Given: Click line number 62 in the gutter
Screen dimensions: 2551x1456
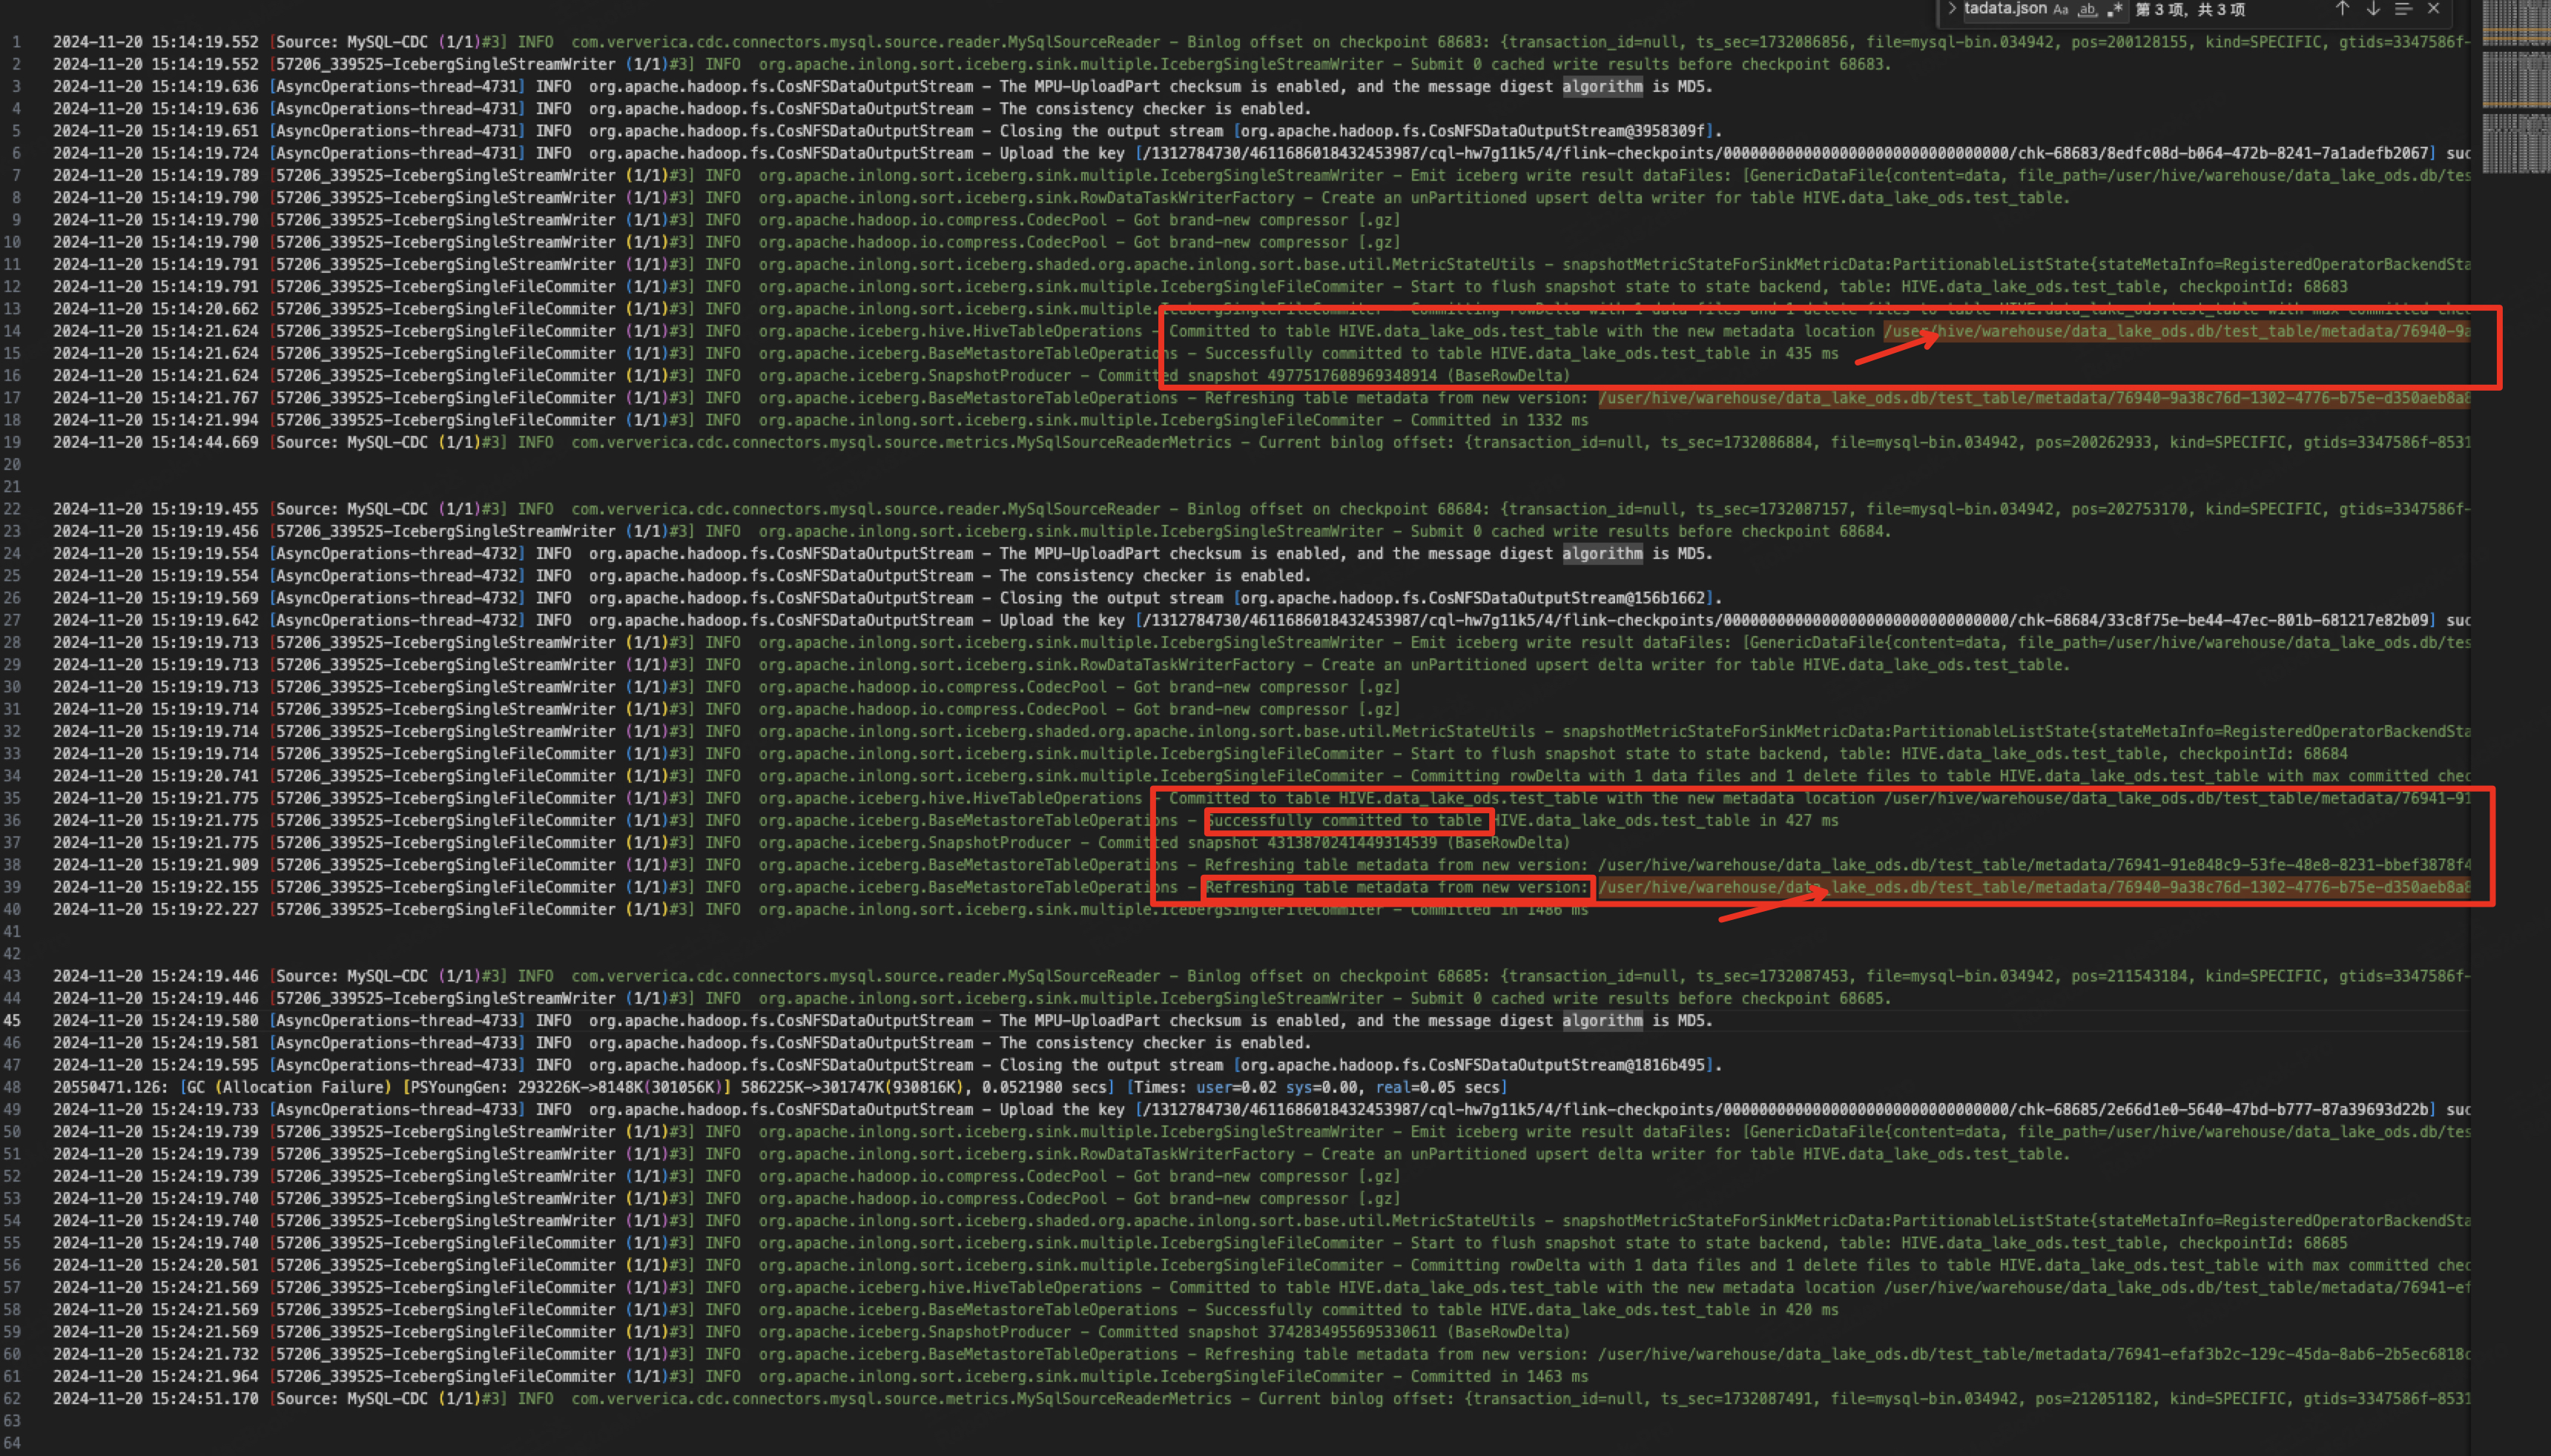Looking at the screenshot, I should (x=13, y=1398).
